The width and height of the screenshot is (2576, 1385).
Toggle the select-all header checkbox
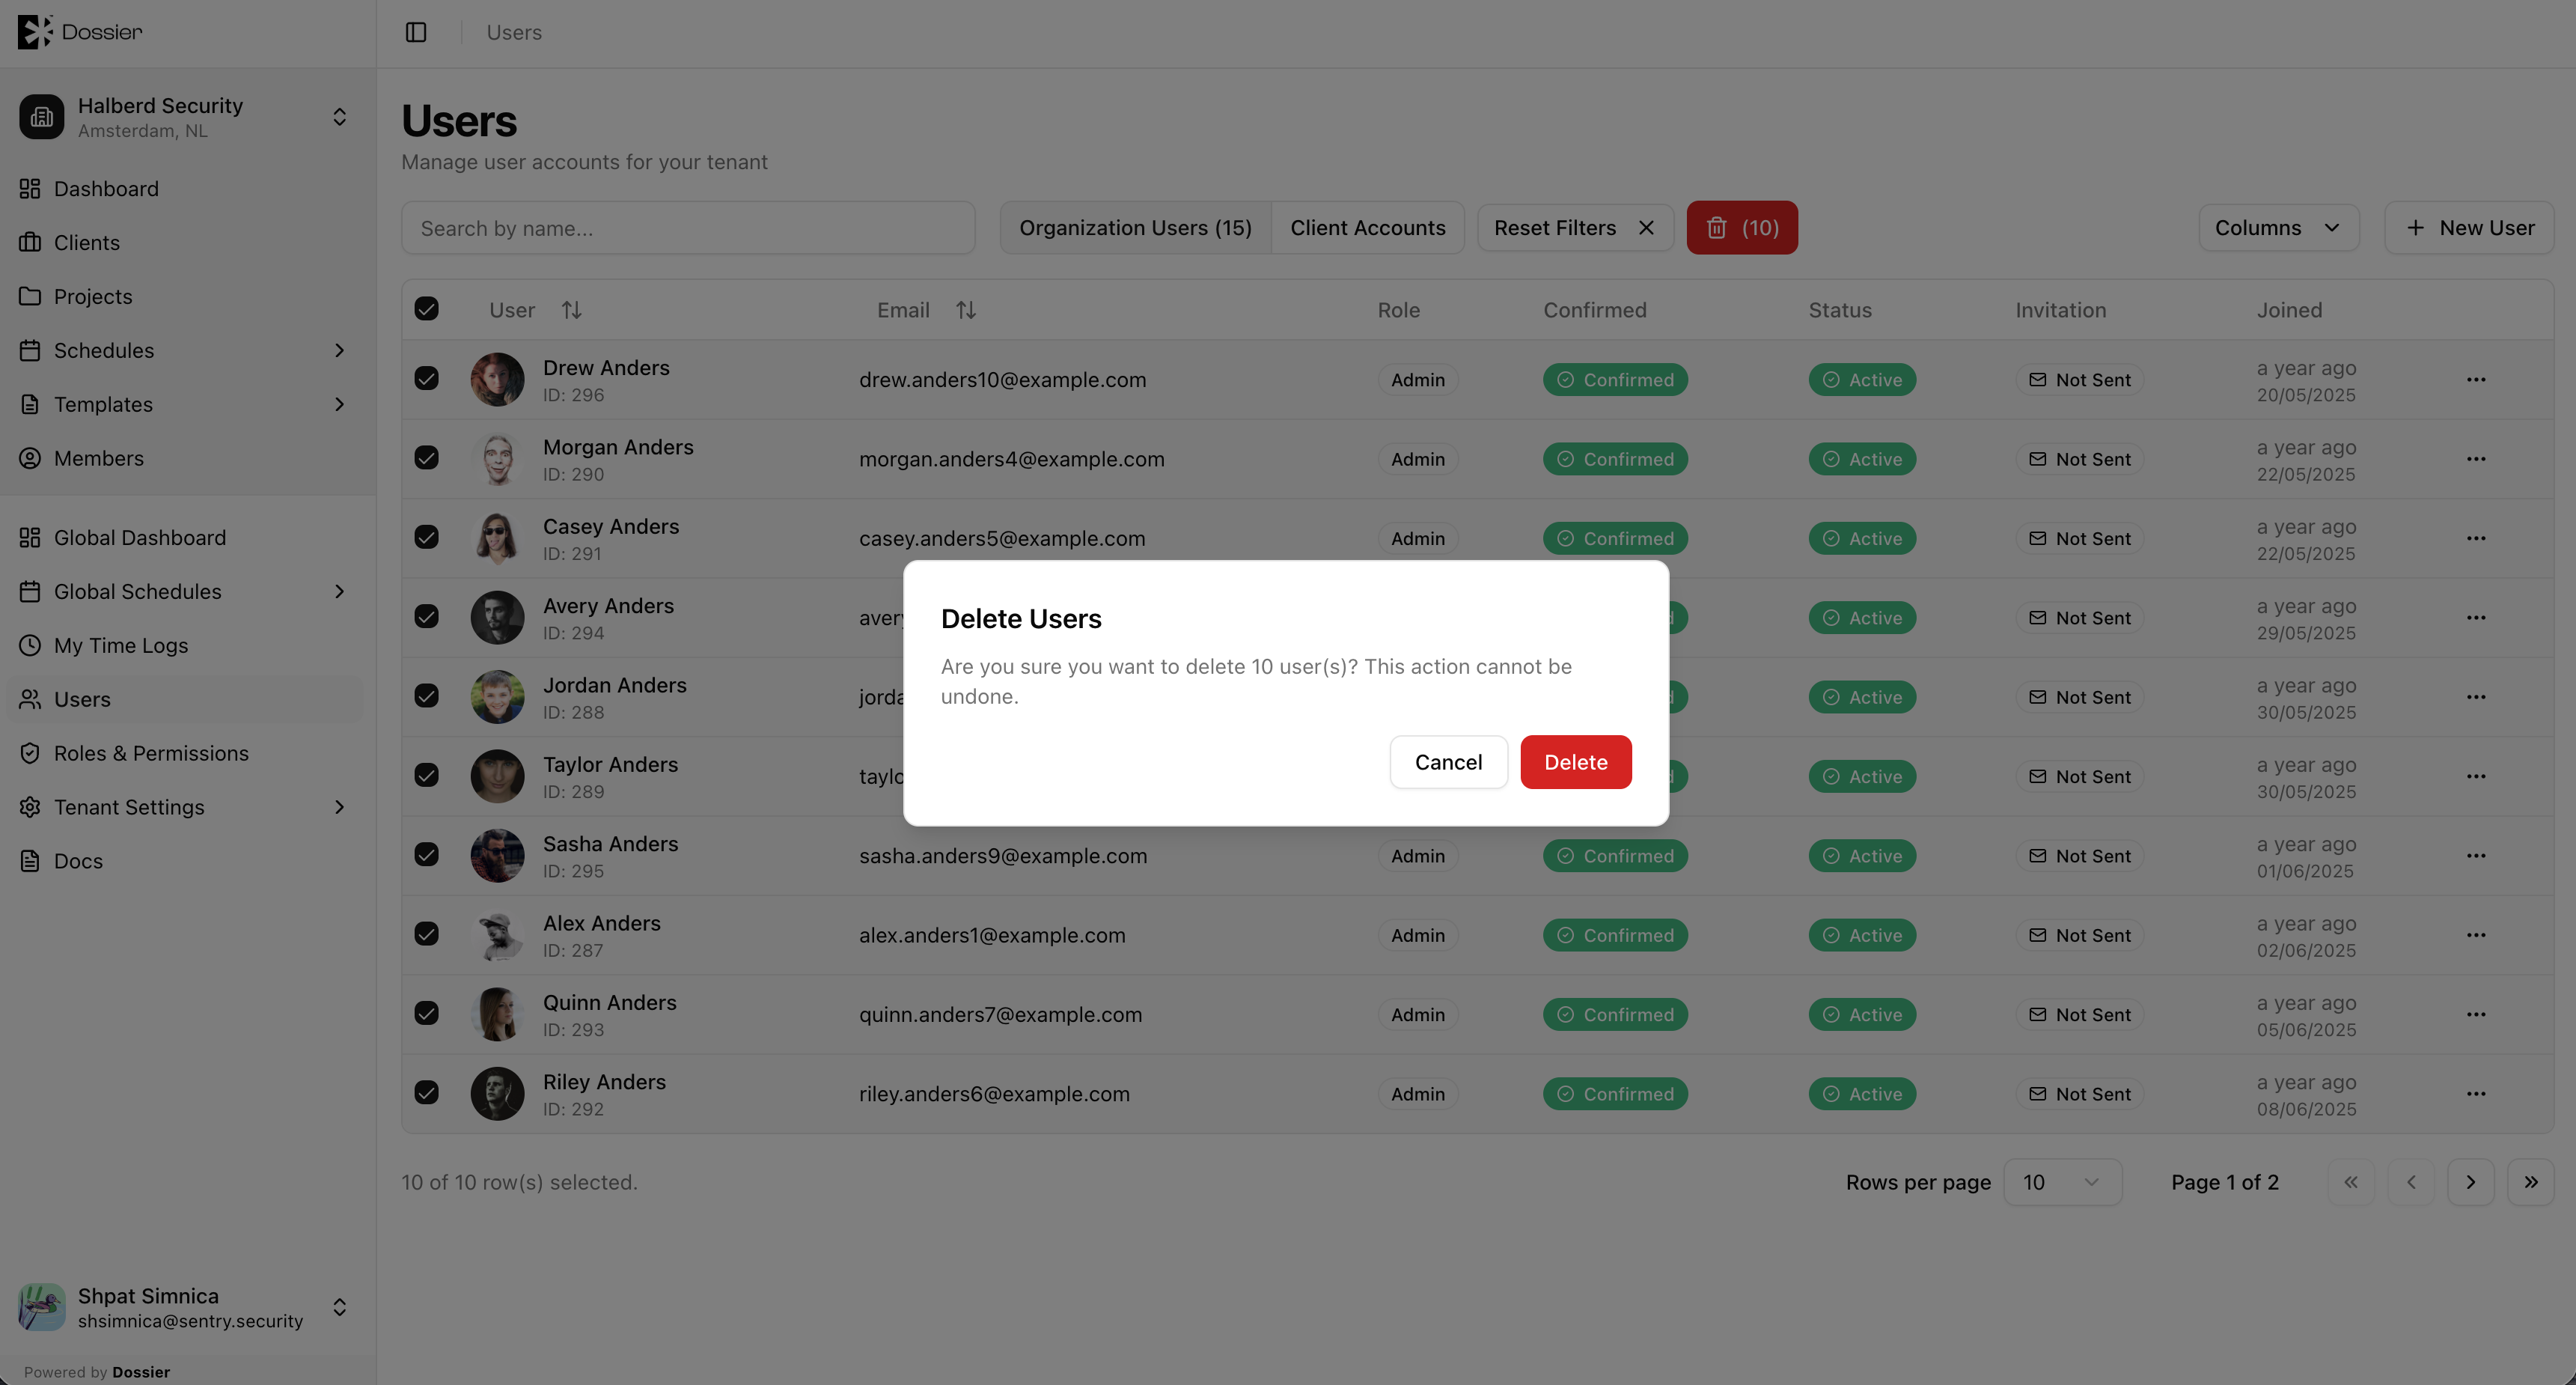(x=427, y=309)
